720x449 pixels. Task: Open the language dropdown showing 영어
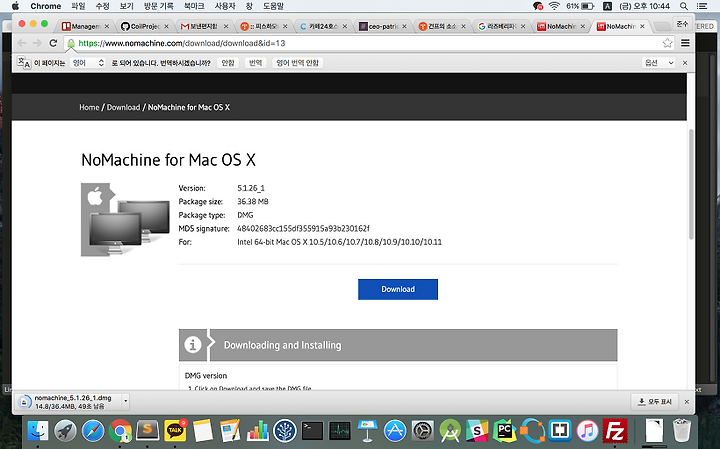tap(88, 63)
